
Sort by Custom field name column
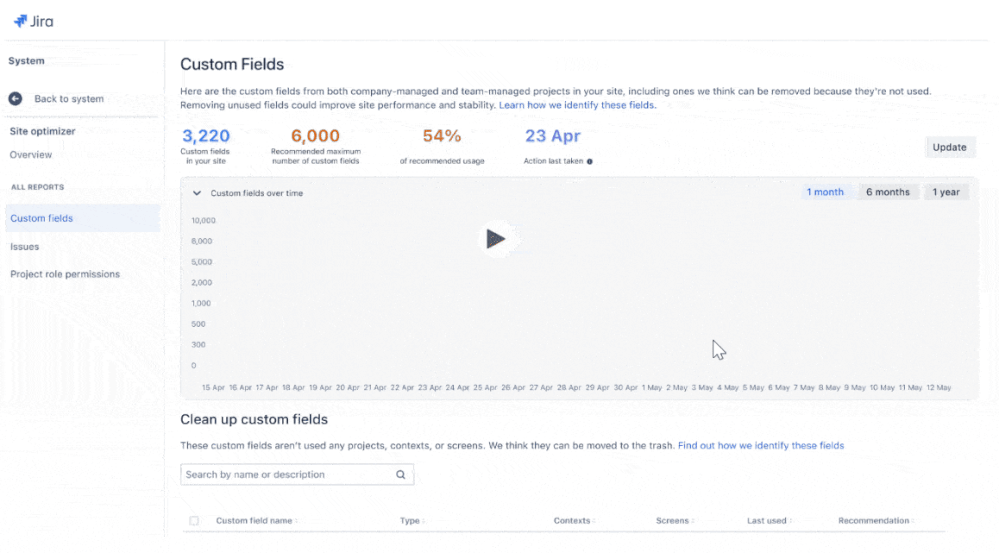coord(257,521)
